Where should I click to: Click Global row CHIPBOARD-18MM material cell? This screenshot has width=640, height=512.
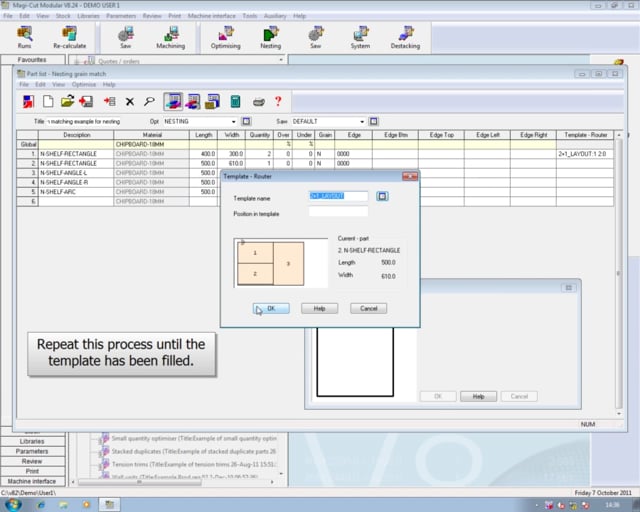151,145
